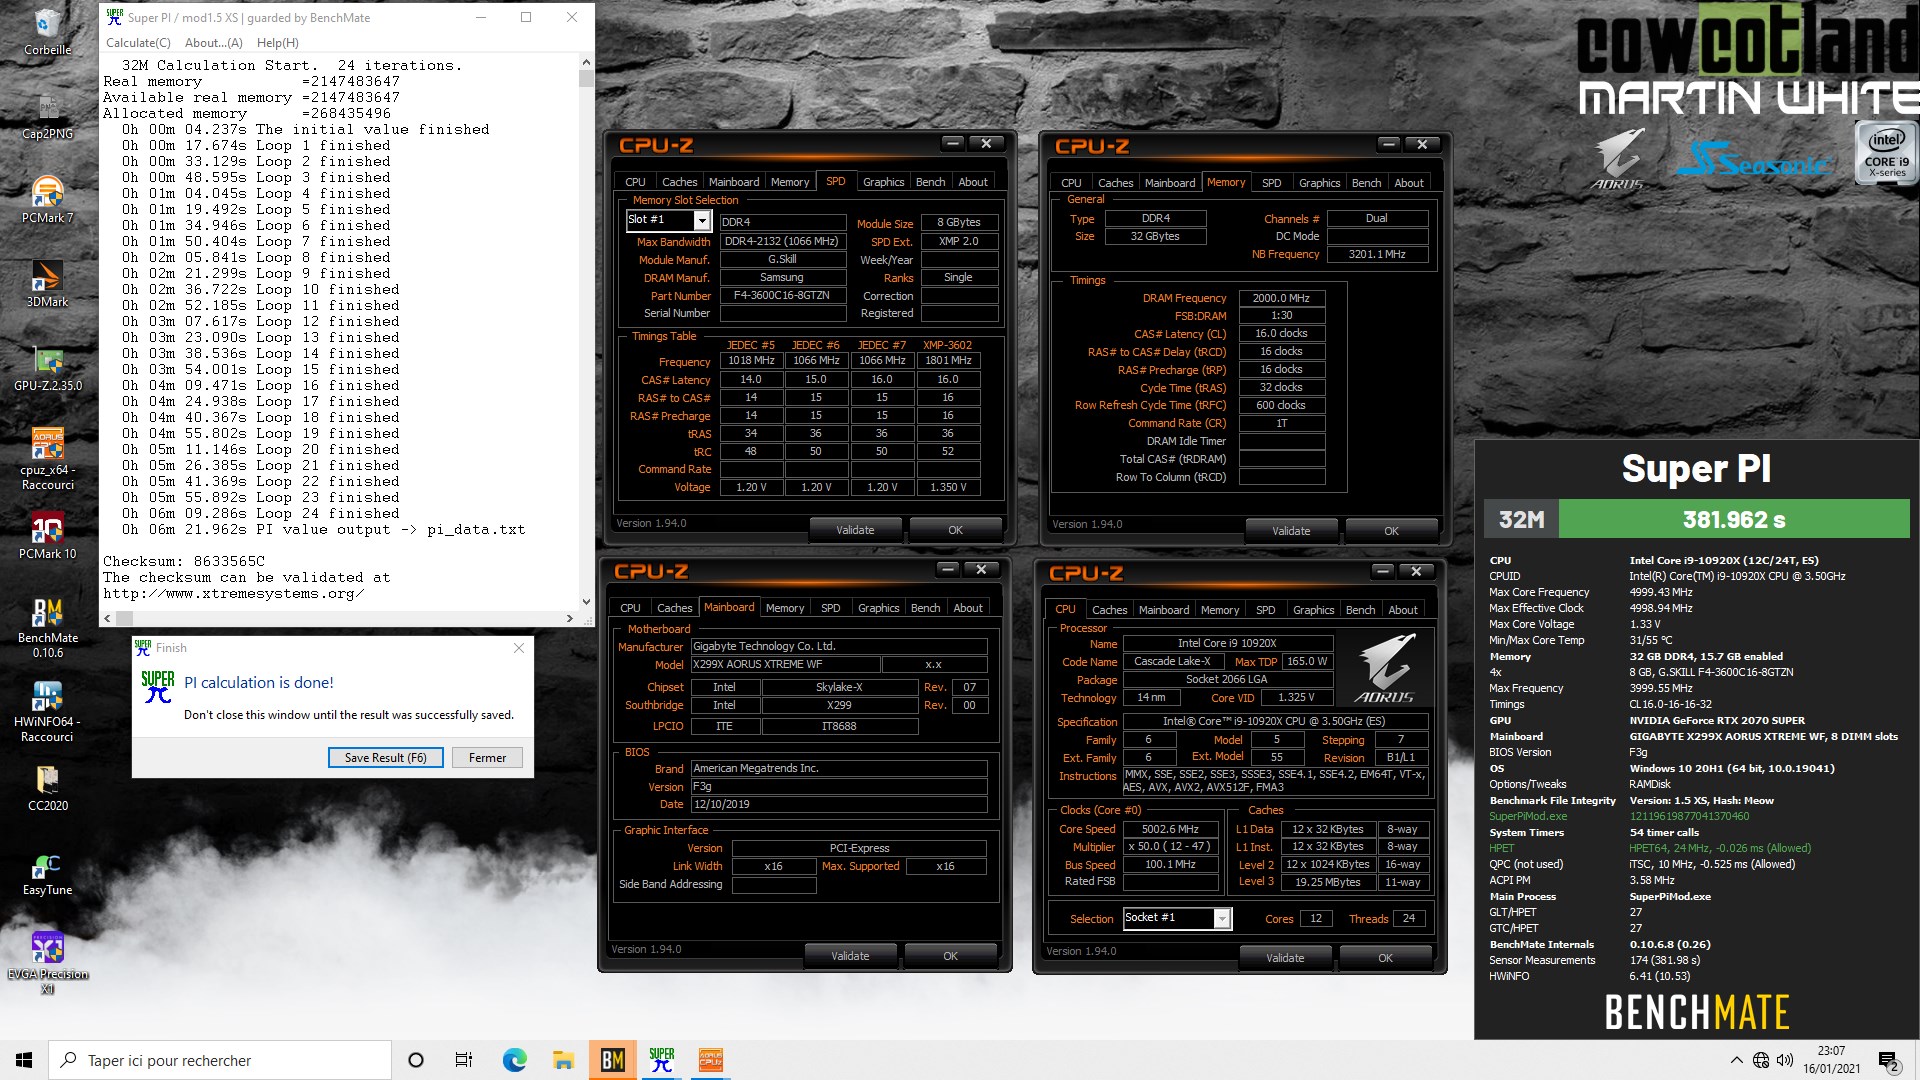Open BenchMate 0.10.6 desktop icon
1920x1080 pixels.
[x=47, y=627]
